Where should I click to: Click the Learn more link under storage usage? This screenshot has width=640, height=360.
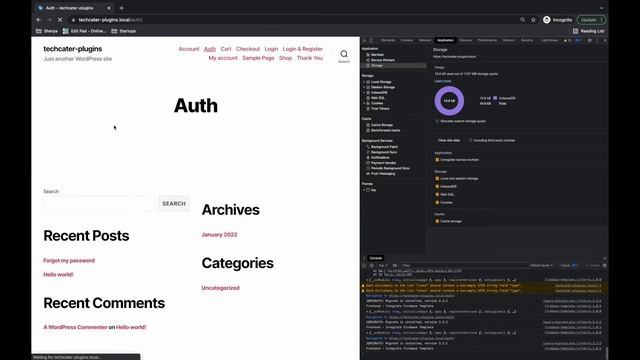[442, 81]
